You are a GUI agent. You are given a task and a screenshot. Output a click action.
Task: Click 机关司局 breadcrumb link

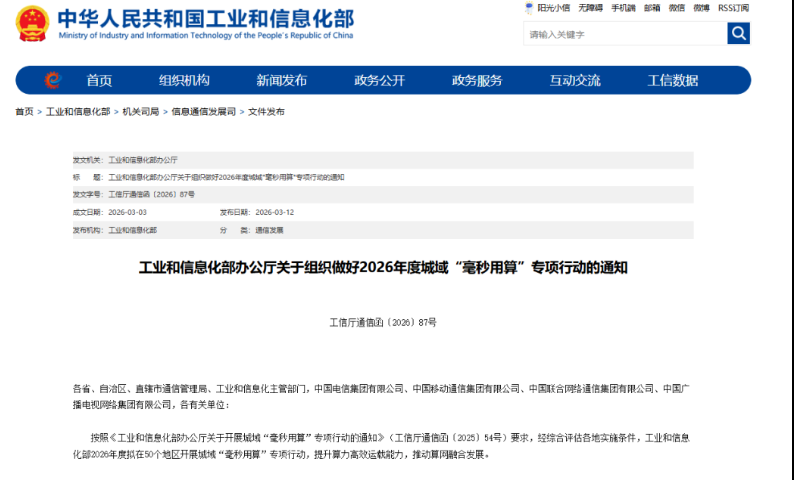pyautogui.click(x=140, y=112)
